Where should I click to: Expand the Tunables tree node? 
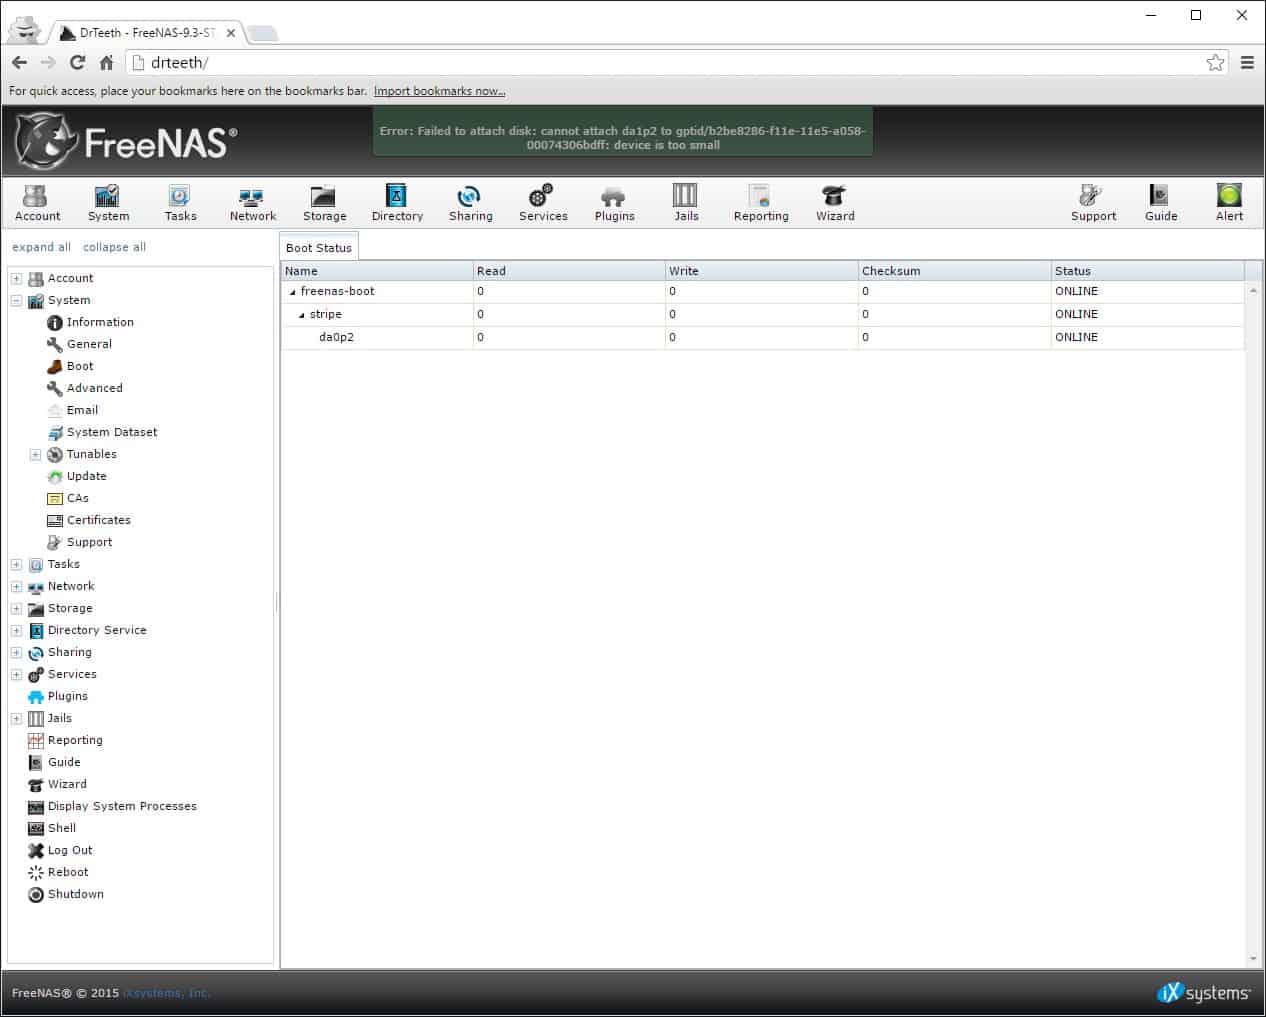tap(35, 454)
